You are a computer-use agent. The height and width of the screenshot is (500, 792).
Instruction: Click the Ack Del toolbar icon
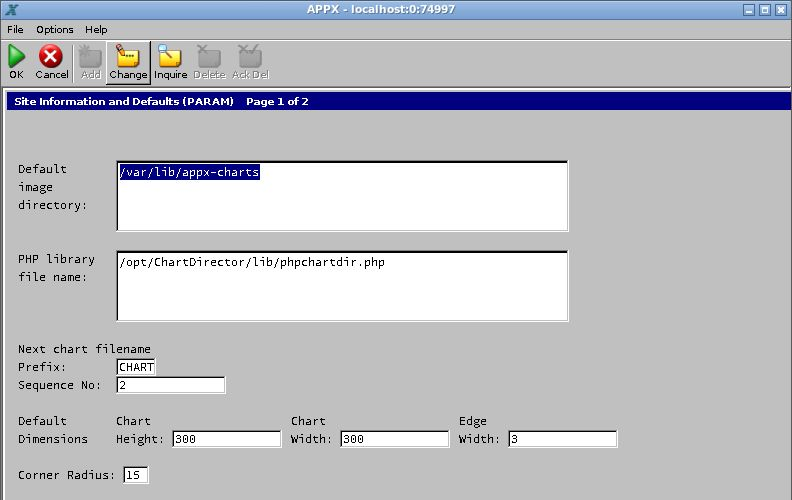tap(250, 56)
